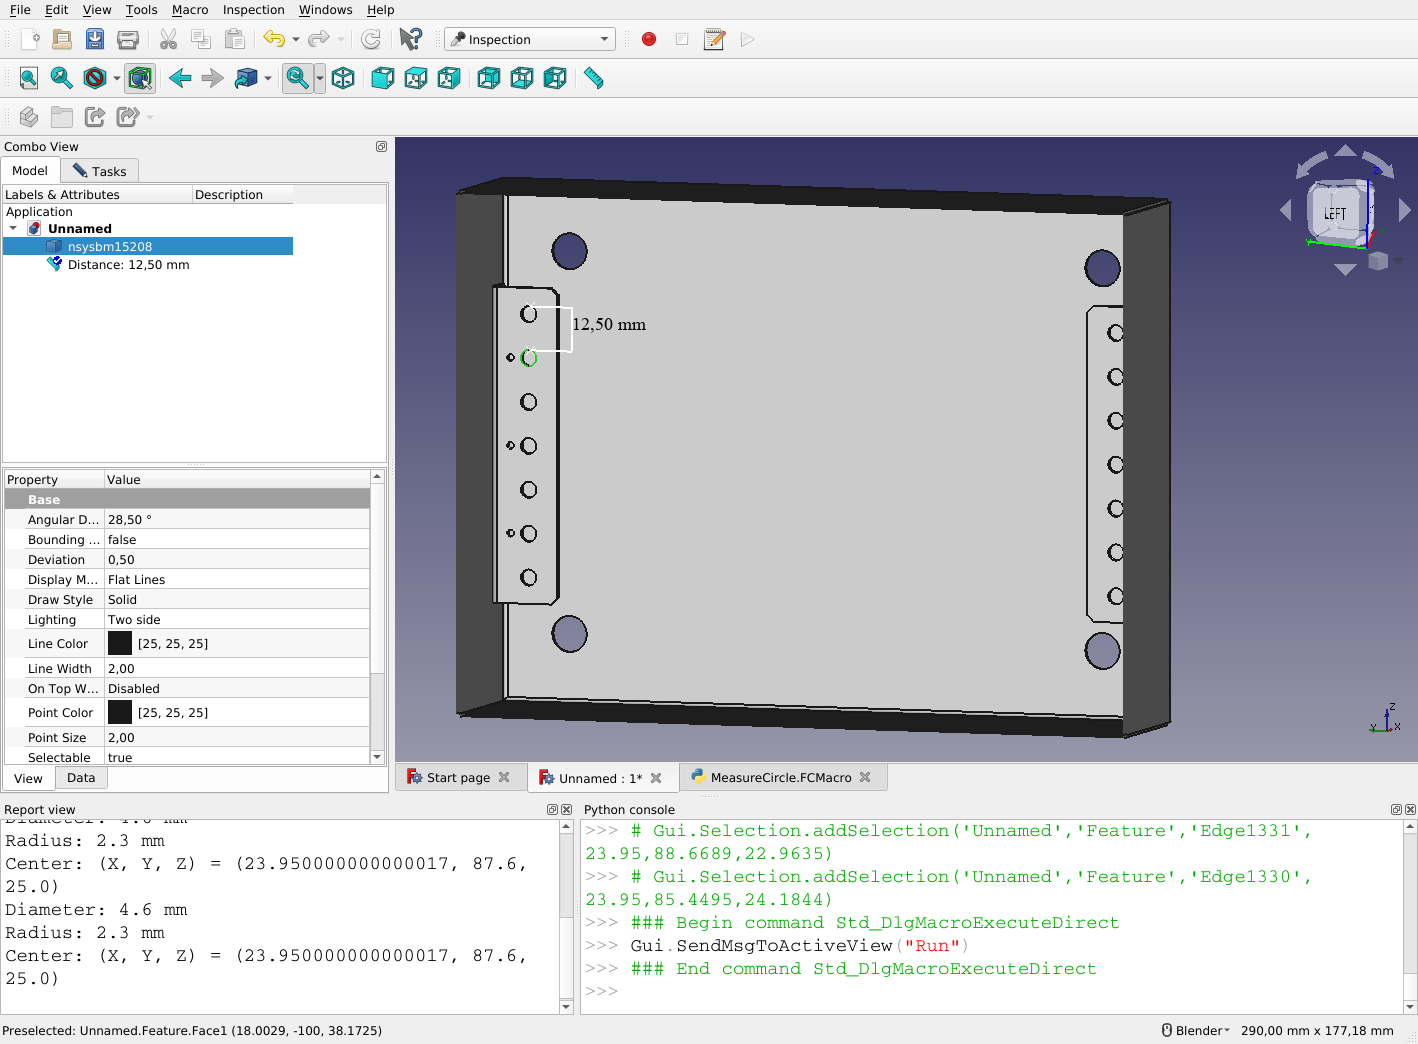Click the Fit All view icon
This screenshot has height=1044, width=1418.
(x=29, y=78)
